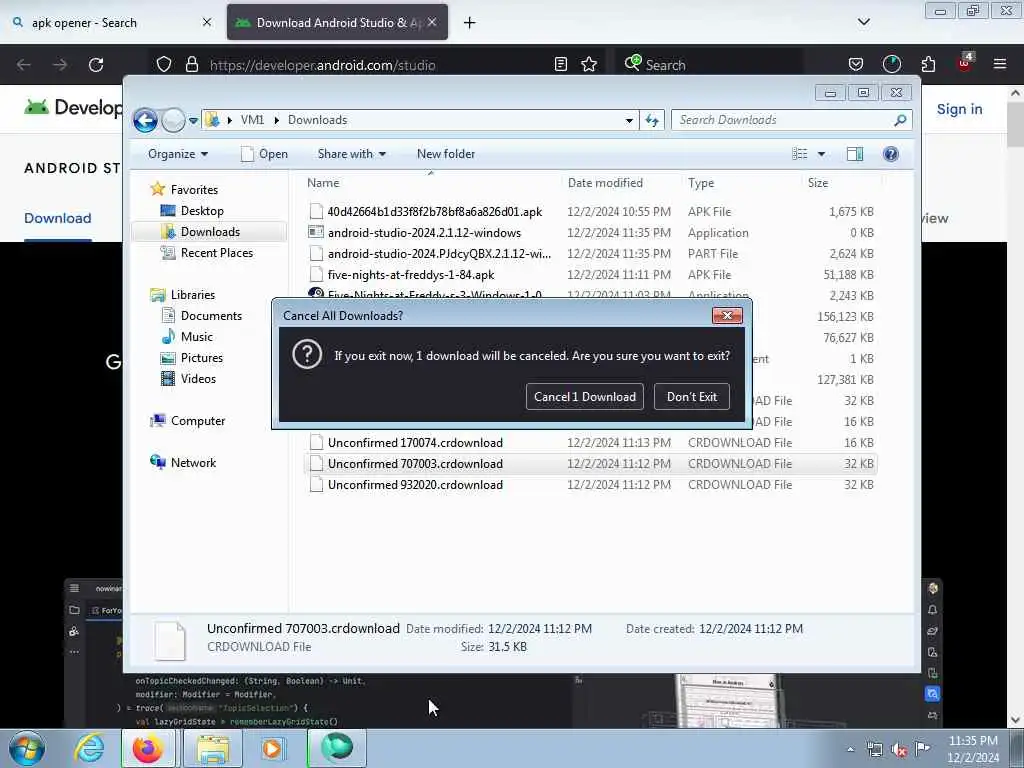1024x768 pixels.
Task: Close the apk opener - Search tab
Action: (x=207, y=22)
